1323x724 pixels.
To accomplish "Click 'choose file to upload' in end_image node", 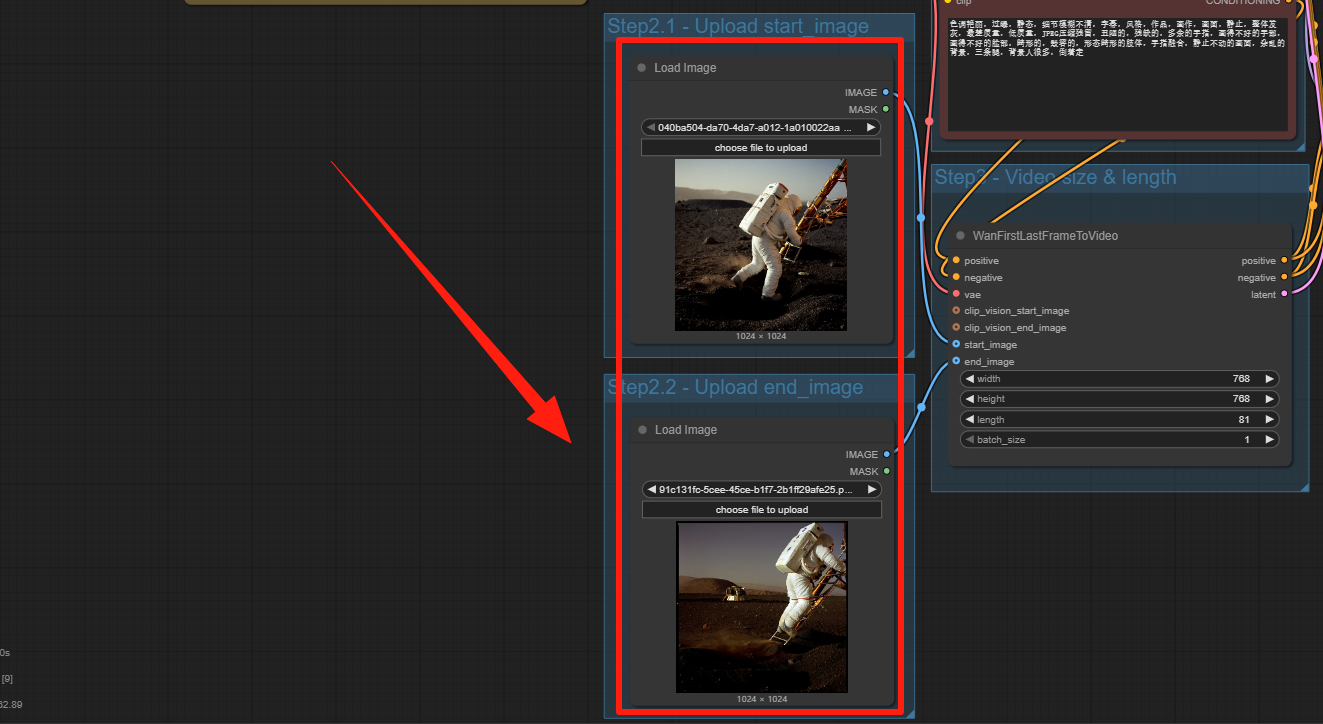I will point(761,510).
